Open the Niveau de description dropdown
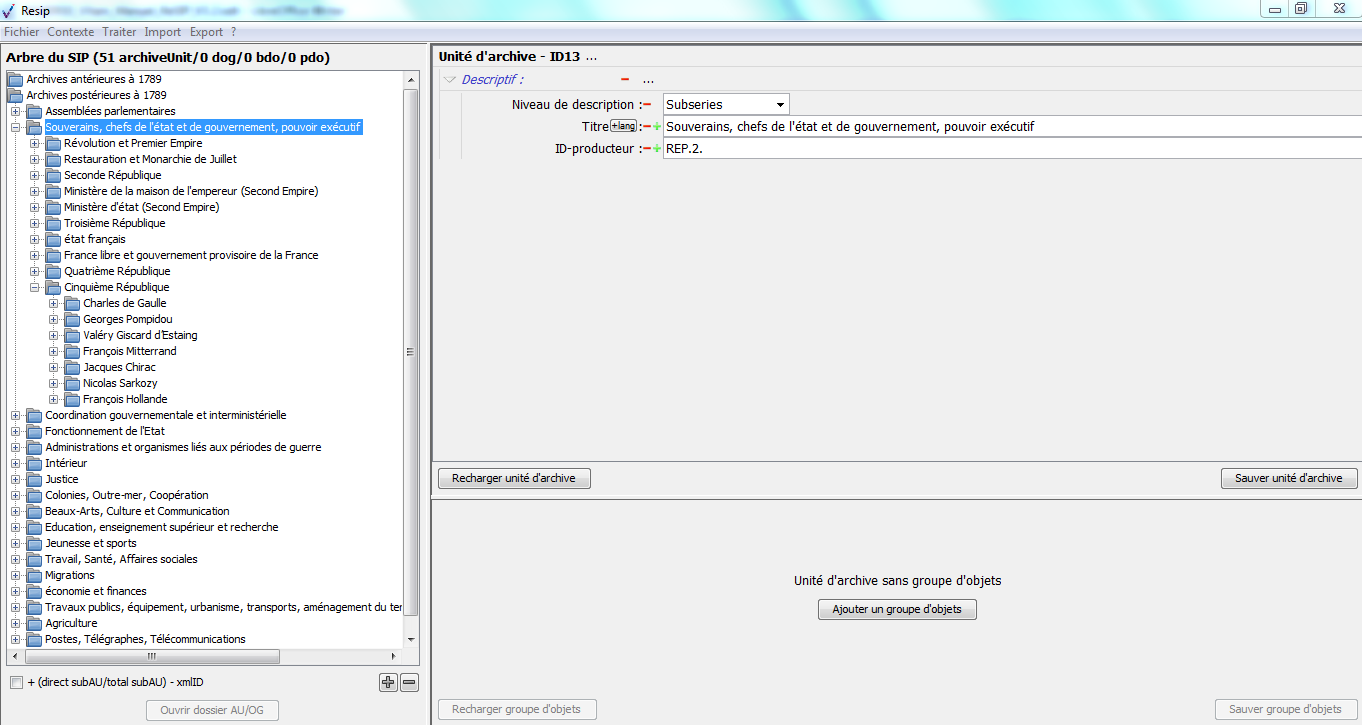Screen dimensions: 1362x725 (x=779, y=105)
